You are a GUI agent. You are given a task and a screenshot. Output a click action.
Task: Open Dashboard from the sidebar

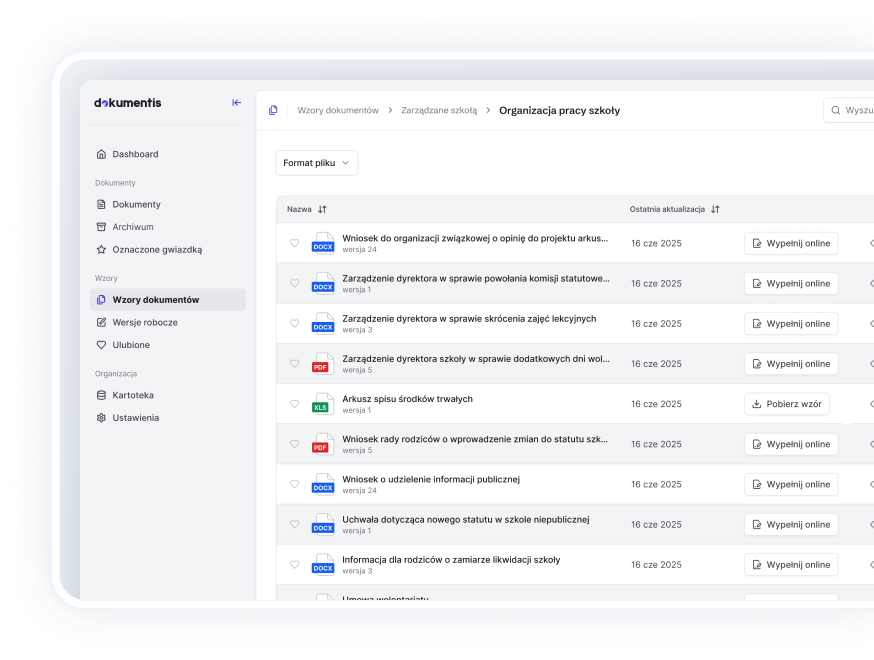135,154
